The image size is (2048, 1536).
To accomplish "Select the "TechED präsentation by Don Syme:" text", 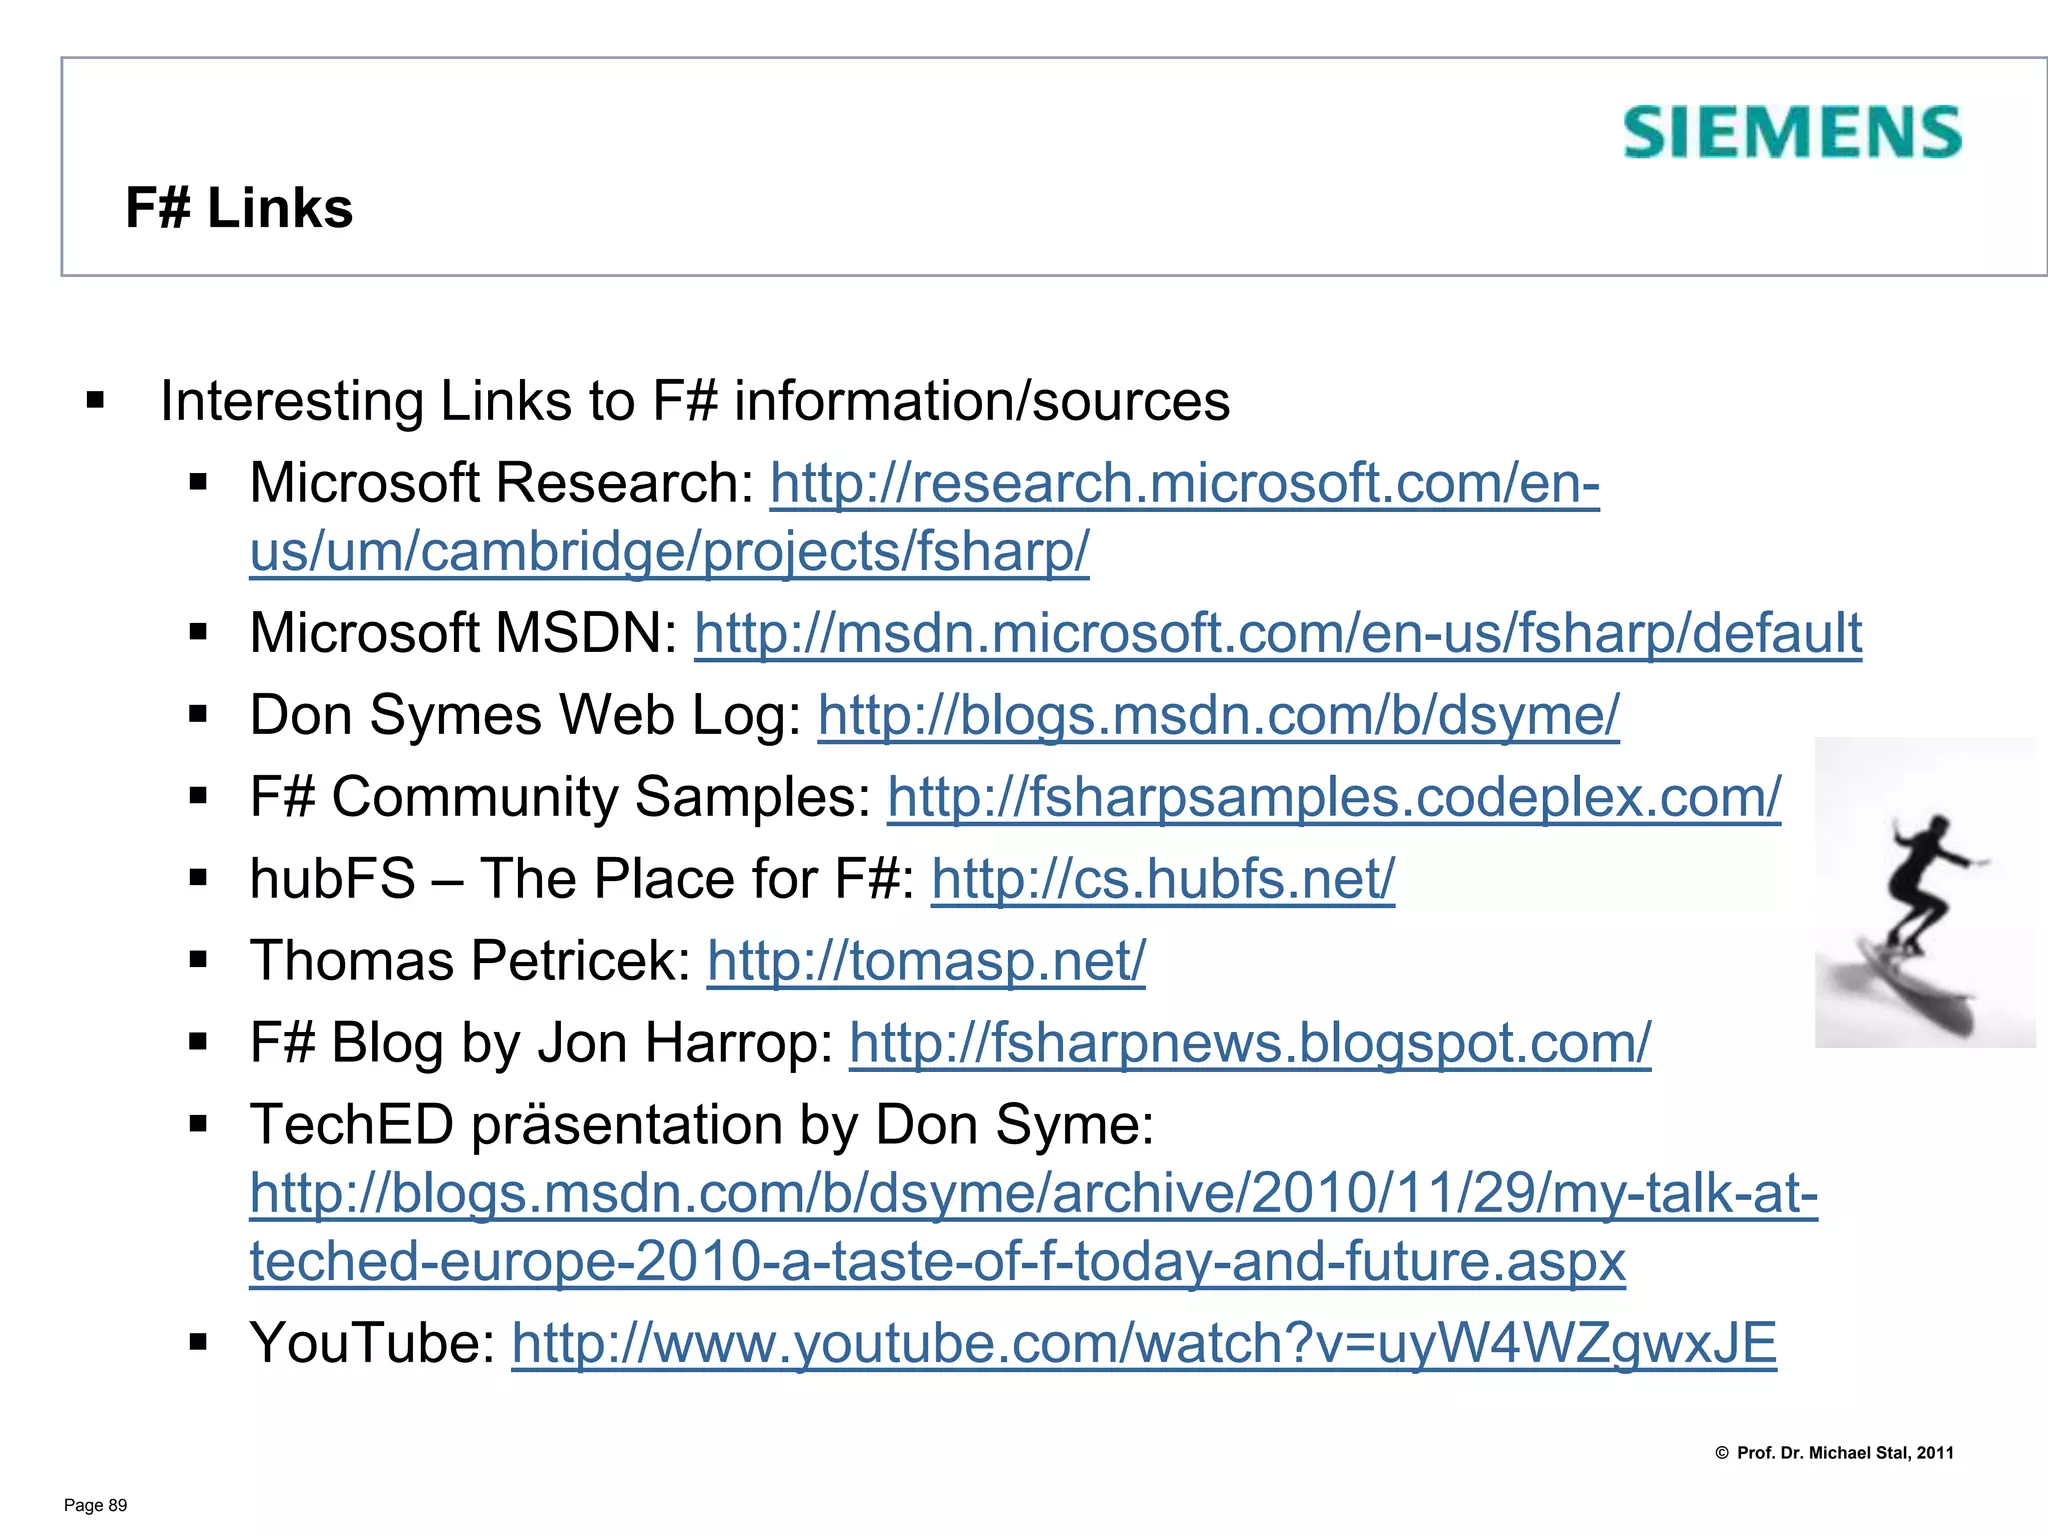I will pyautogui.click(x=702, y=1125).
